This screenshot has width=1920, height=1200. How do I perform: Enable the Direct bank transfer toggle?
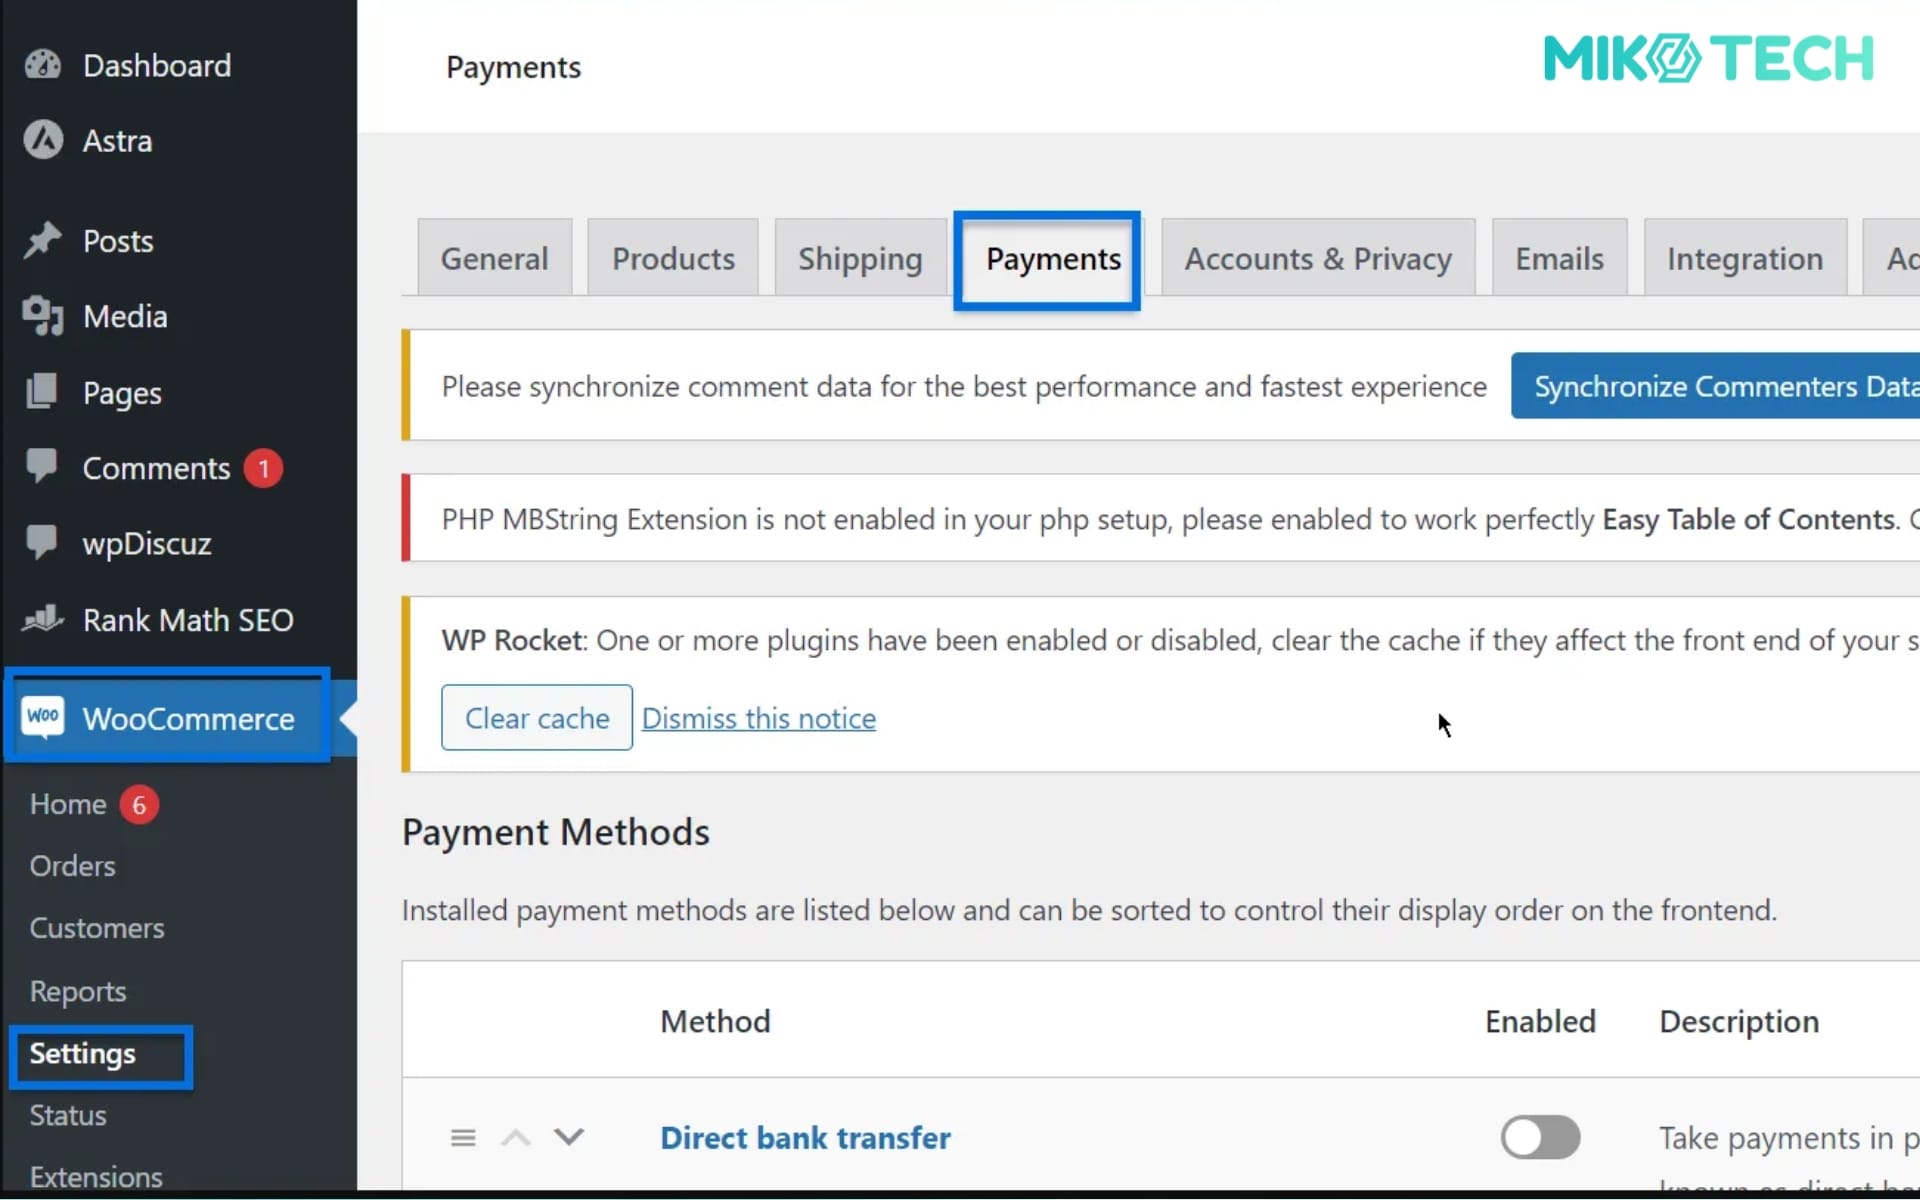pyautogui.click(x=1539, y=1137)
